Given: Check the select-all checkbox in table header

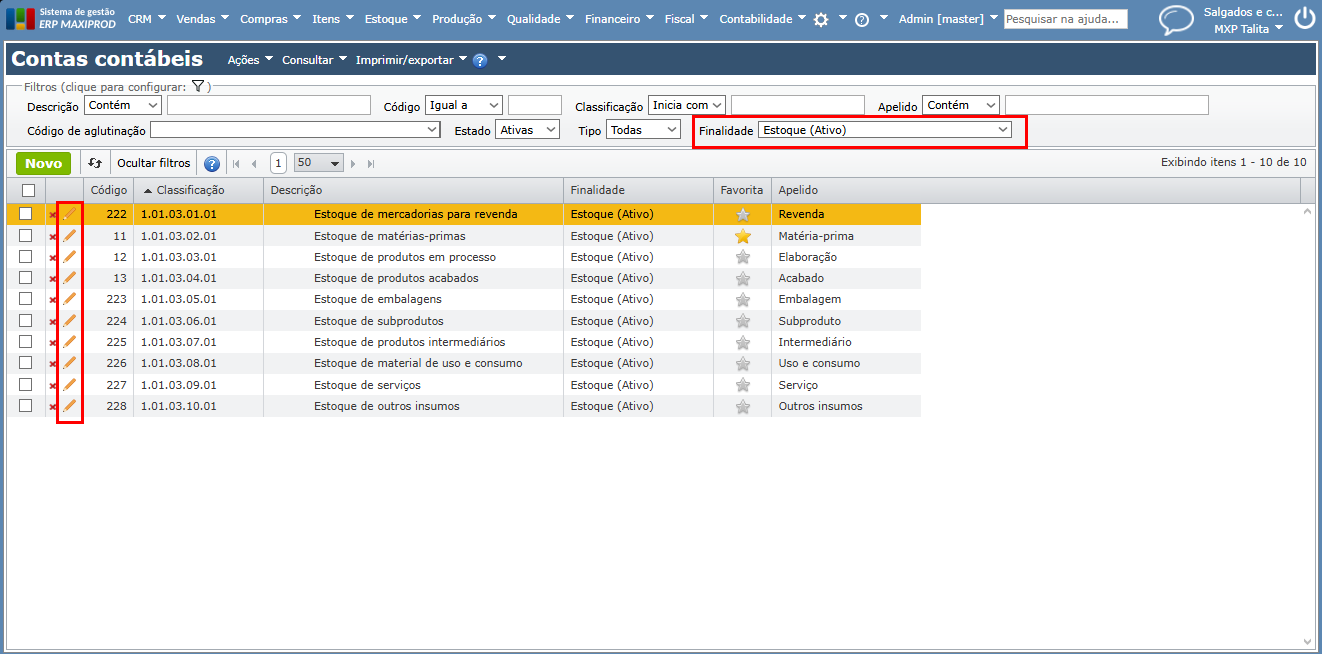Looking at the screenshot, I should coord(28,190).
